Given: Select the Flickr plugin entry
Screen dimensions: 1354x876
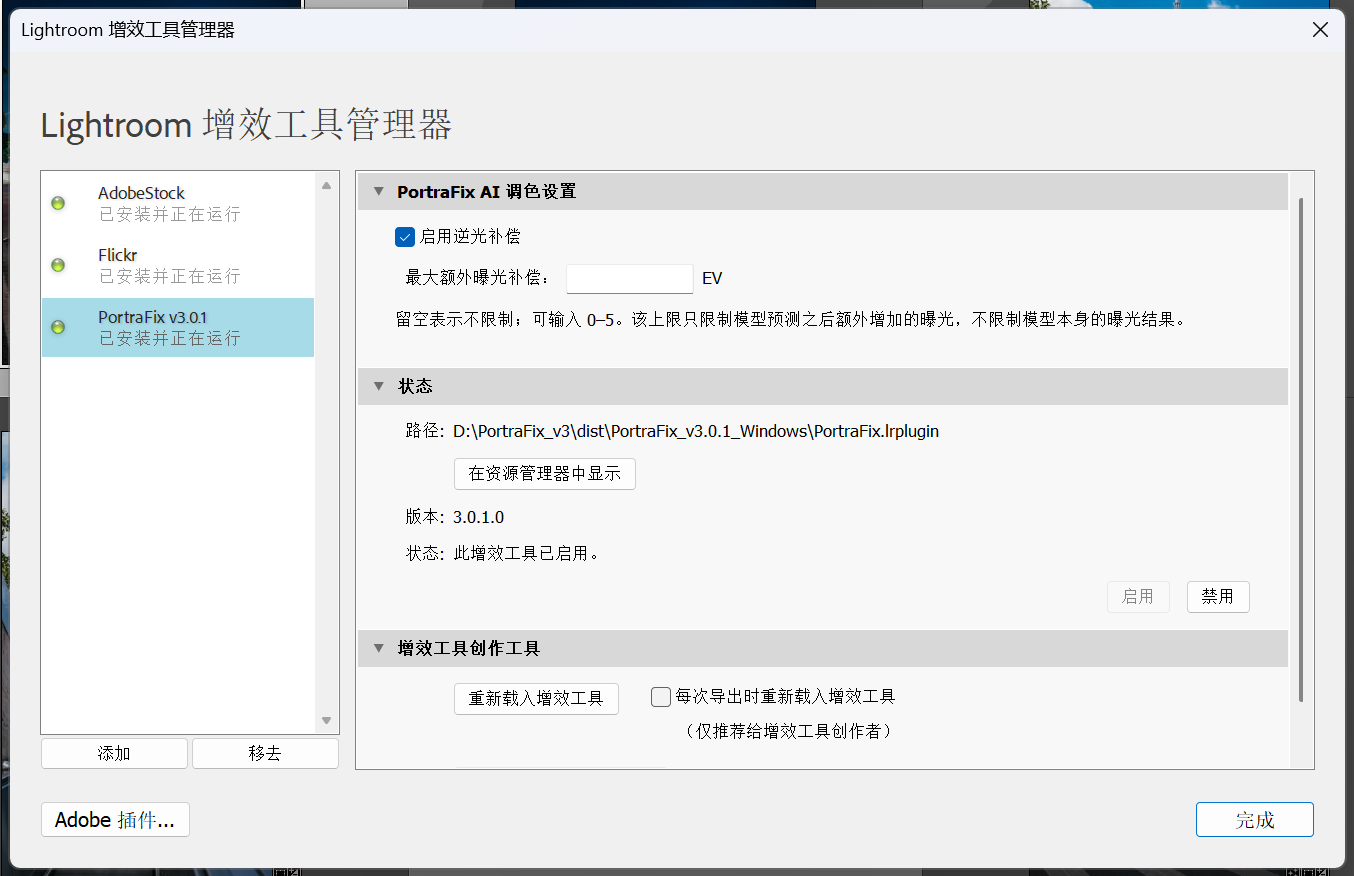Looking at the screenshot, I should tap(178, 265).
